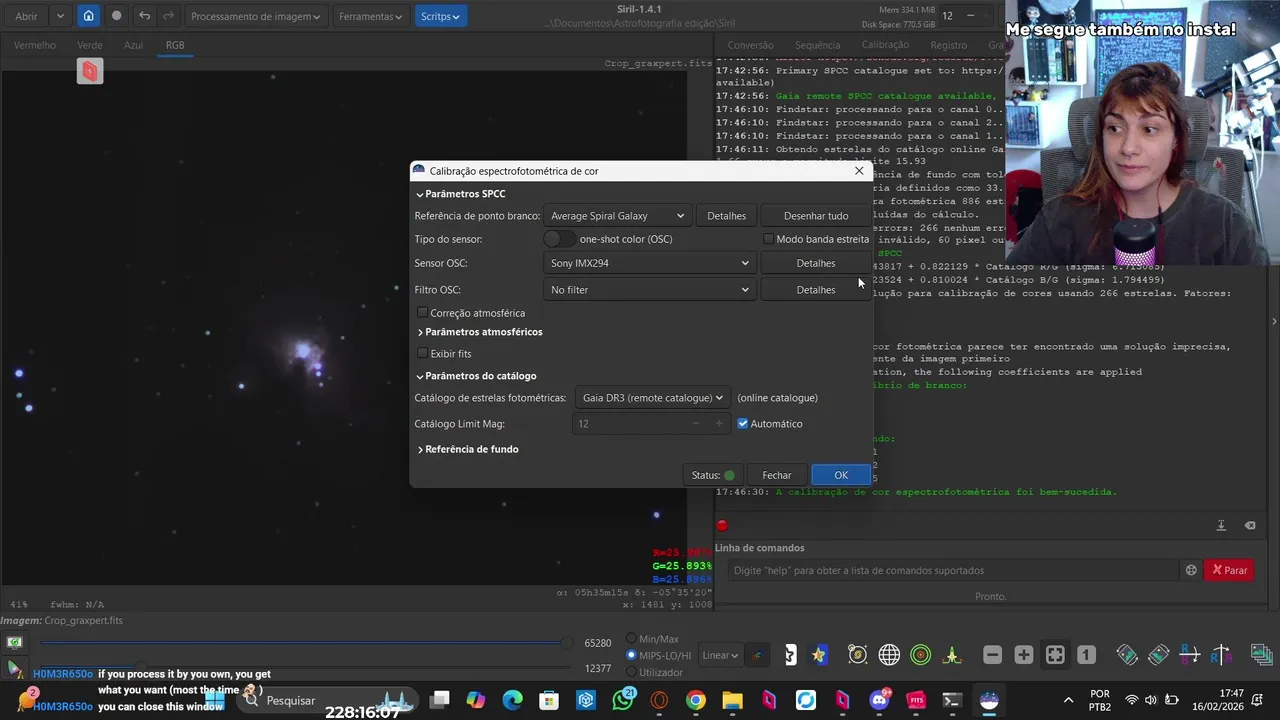The height and width of the screenshot is (720, 1280).
Task: Click in the command line input field
Action: click(x=952, y=570)
